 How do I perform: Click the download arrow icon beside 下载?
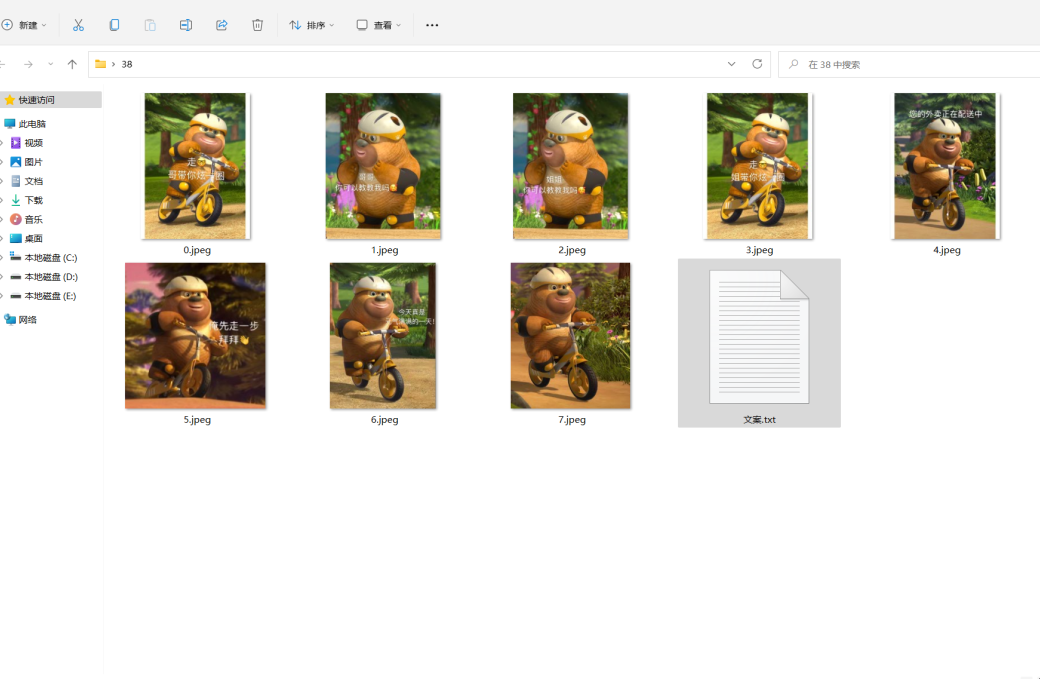point(16,200)
